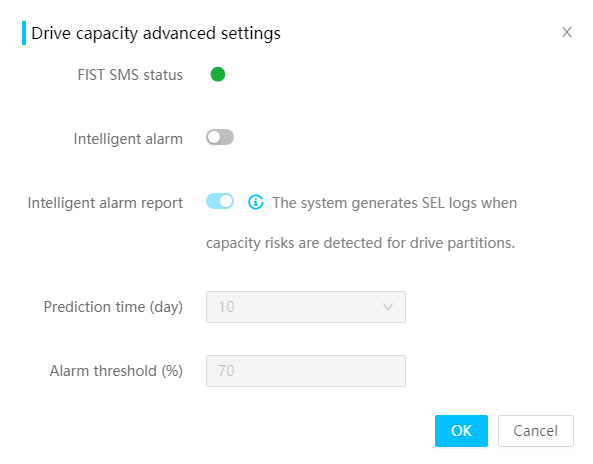Screen dimensions: 593x464
Task: Confirm settings with the OK button
Action: tap(461, 431)
